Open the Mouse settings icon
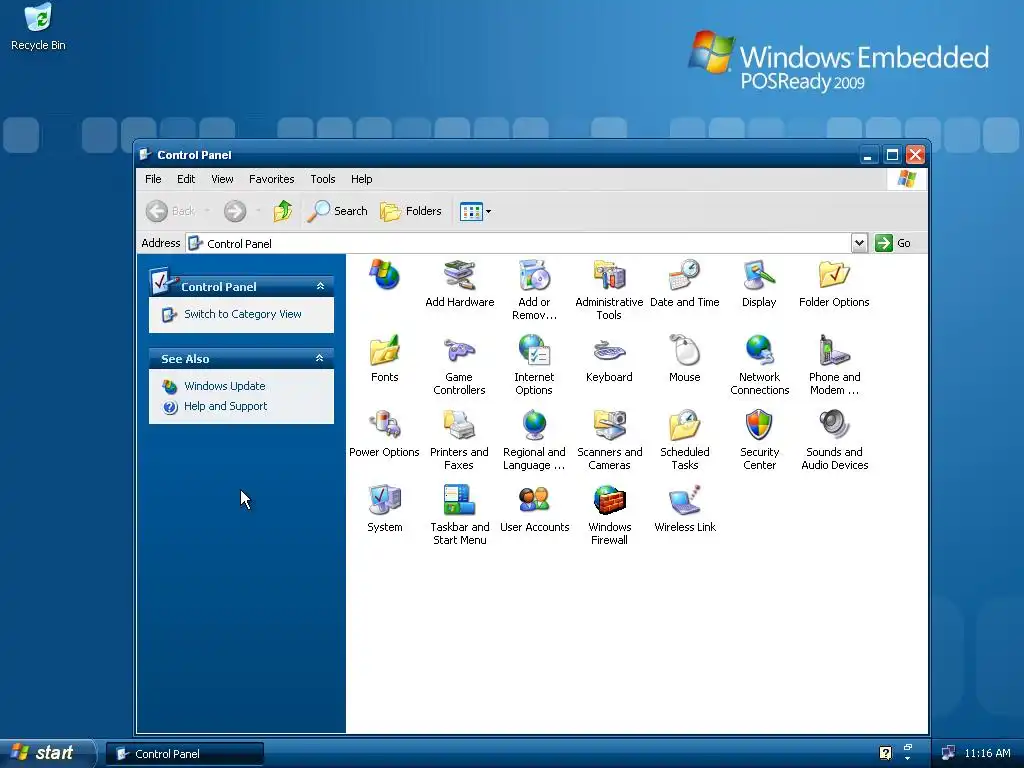The height and width of the screenshot is (768, 1024). click(684, 351)
